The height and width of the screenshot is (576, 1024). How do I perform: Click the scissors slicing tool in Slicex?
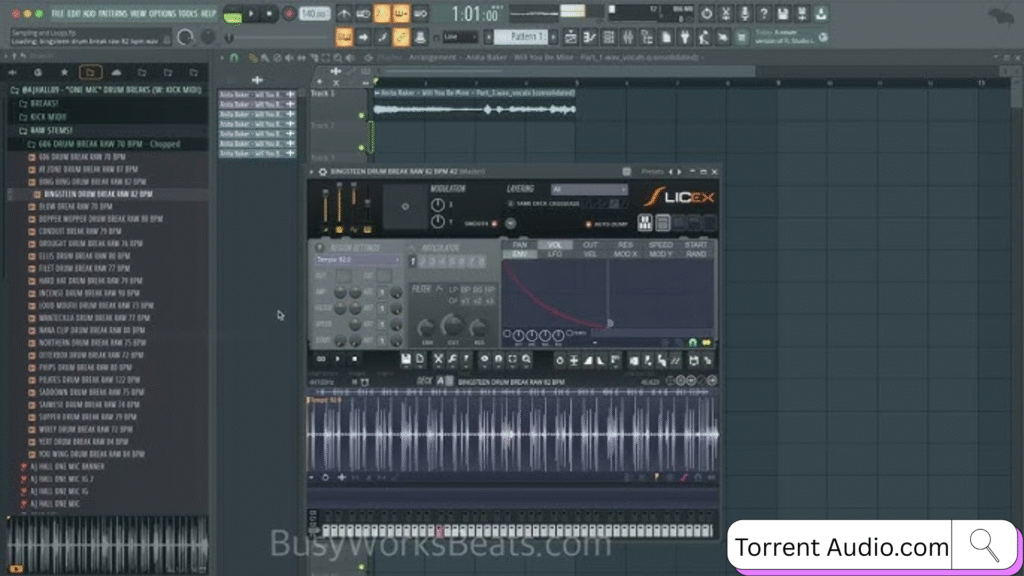(x=453, y=359)
